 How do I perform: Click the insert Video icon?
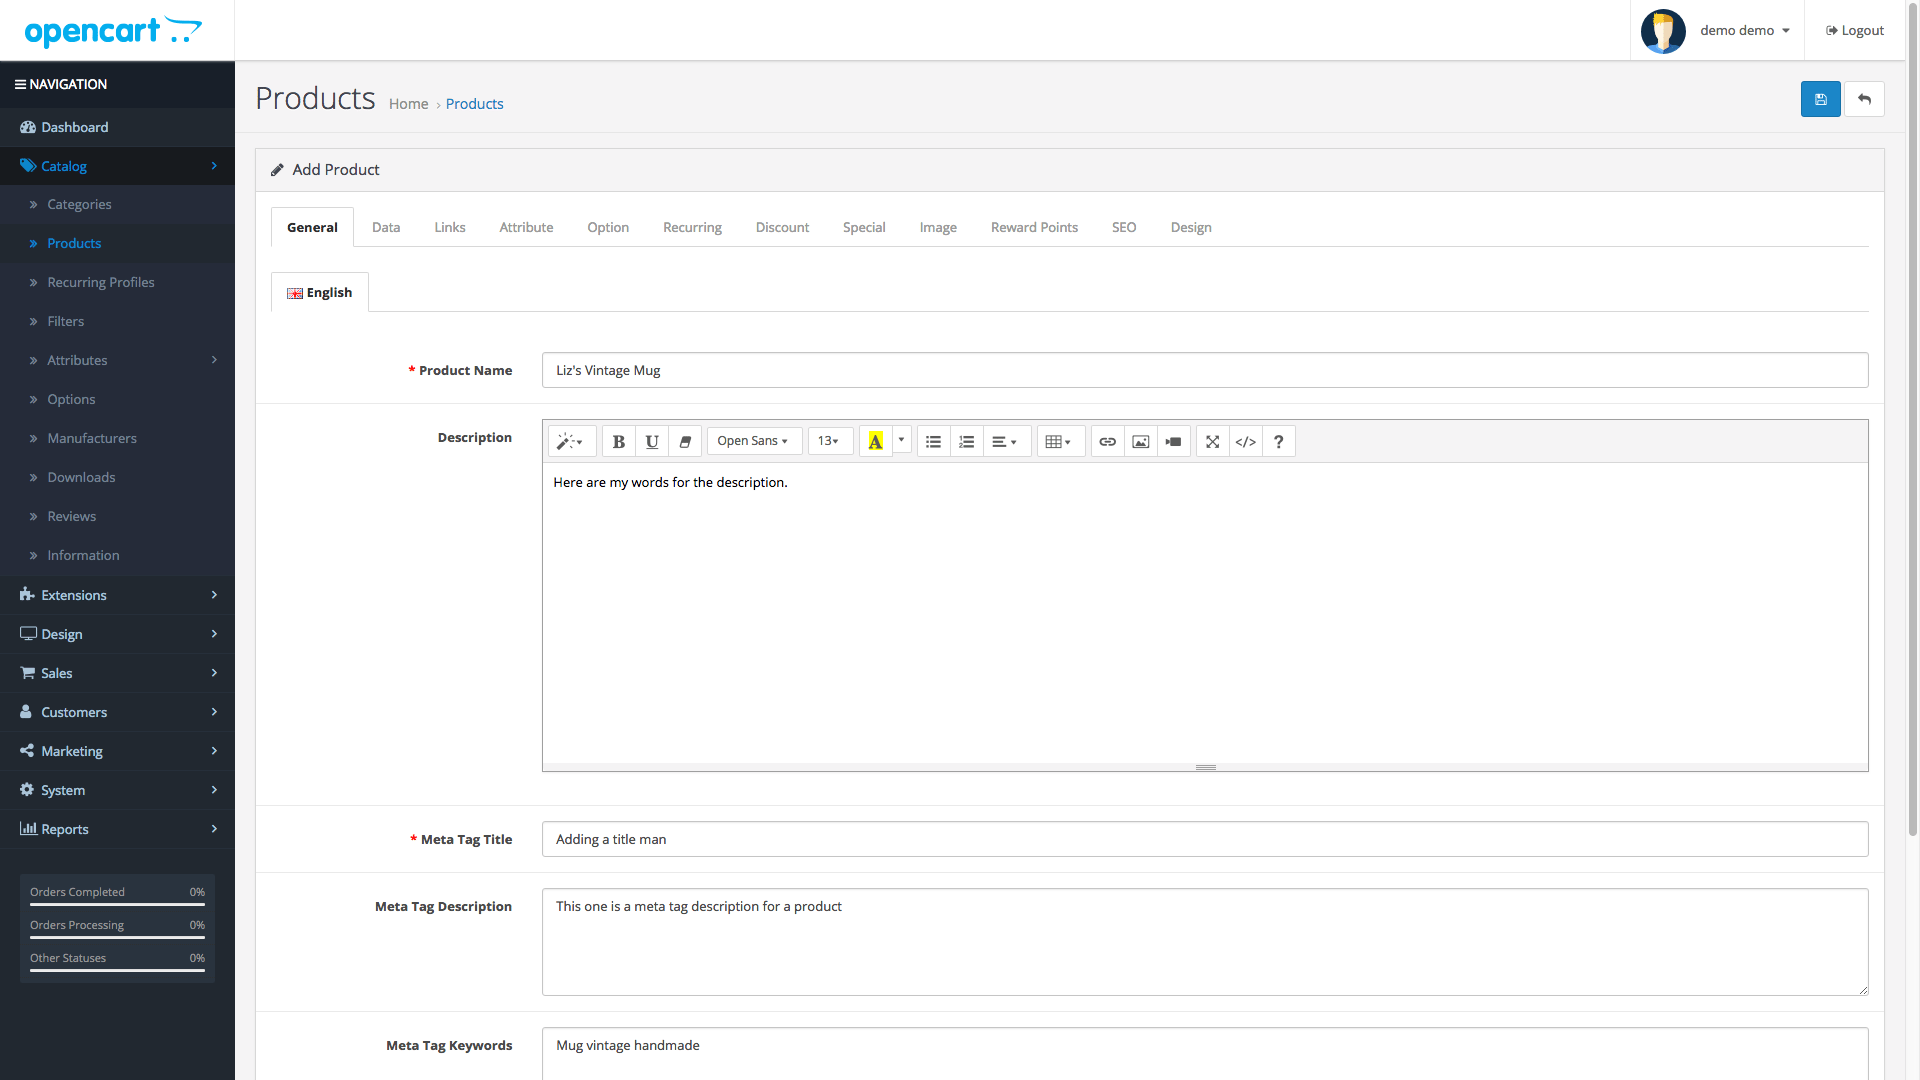tap(1173, 441)
